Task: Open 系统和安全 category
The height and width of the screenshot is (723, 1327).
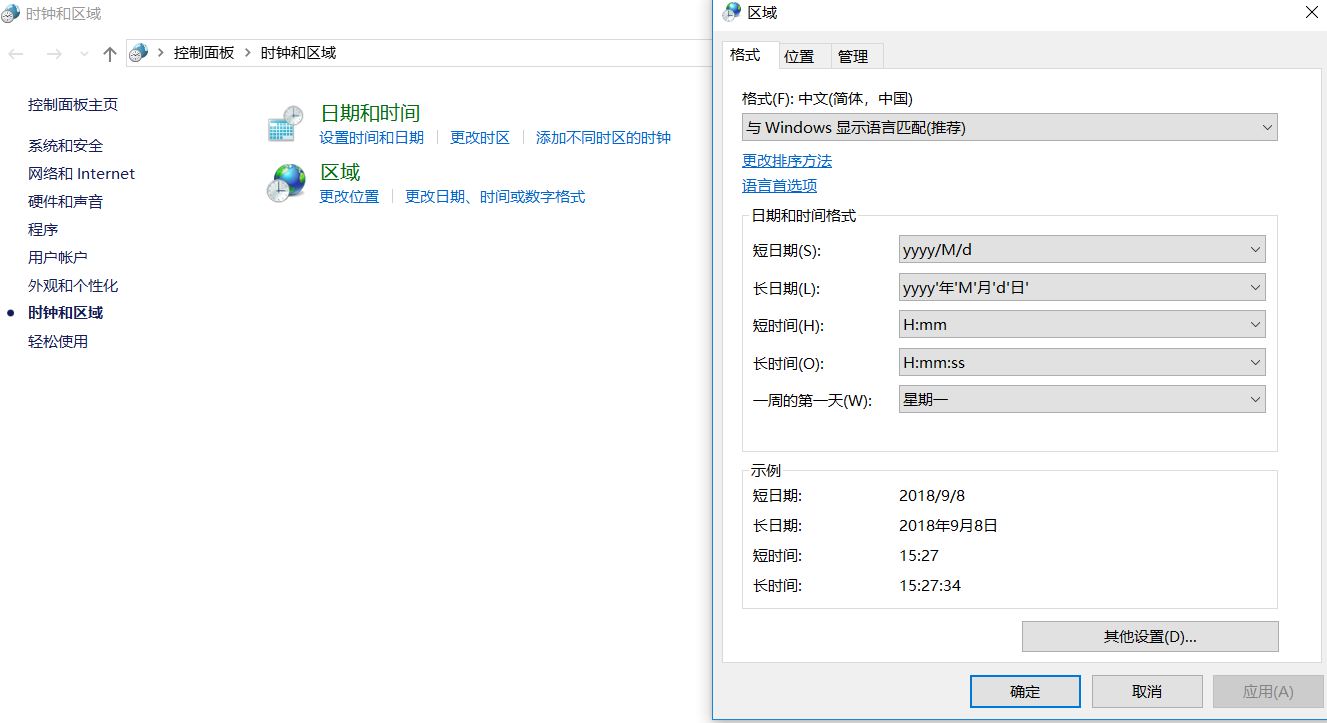Action: [x=65, y=146]
